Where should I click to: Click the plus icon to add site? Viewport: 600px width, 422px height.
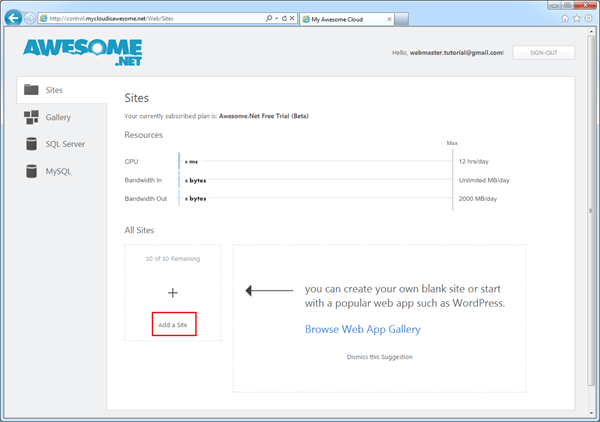click(x=173, y=293)
